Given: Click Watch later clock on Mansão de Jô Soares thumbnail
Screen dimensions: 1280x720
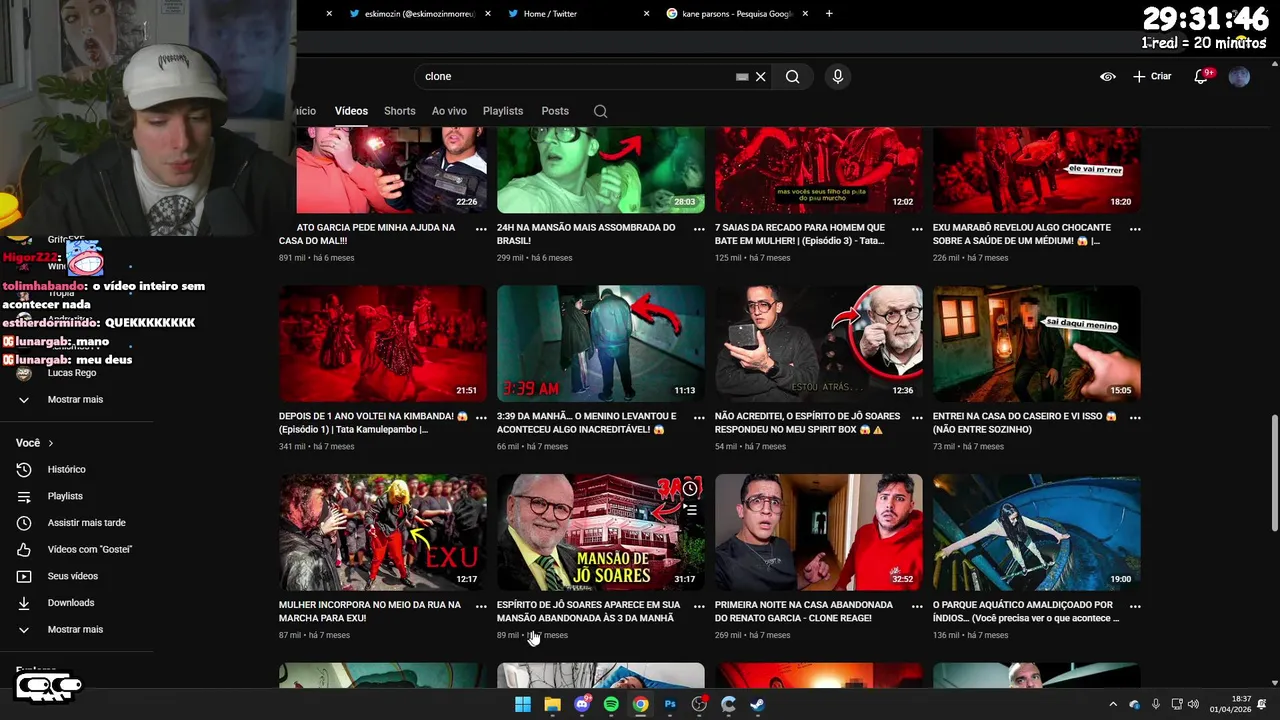Looking at the screenshot, I should point(690,488).
